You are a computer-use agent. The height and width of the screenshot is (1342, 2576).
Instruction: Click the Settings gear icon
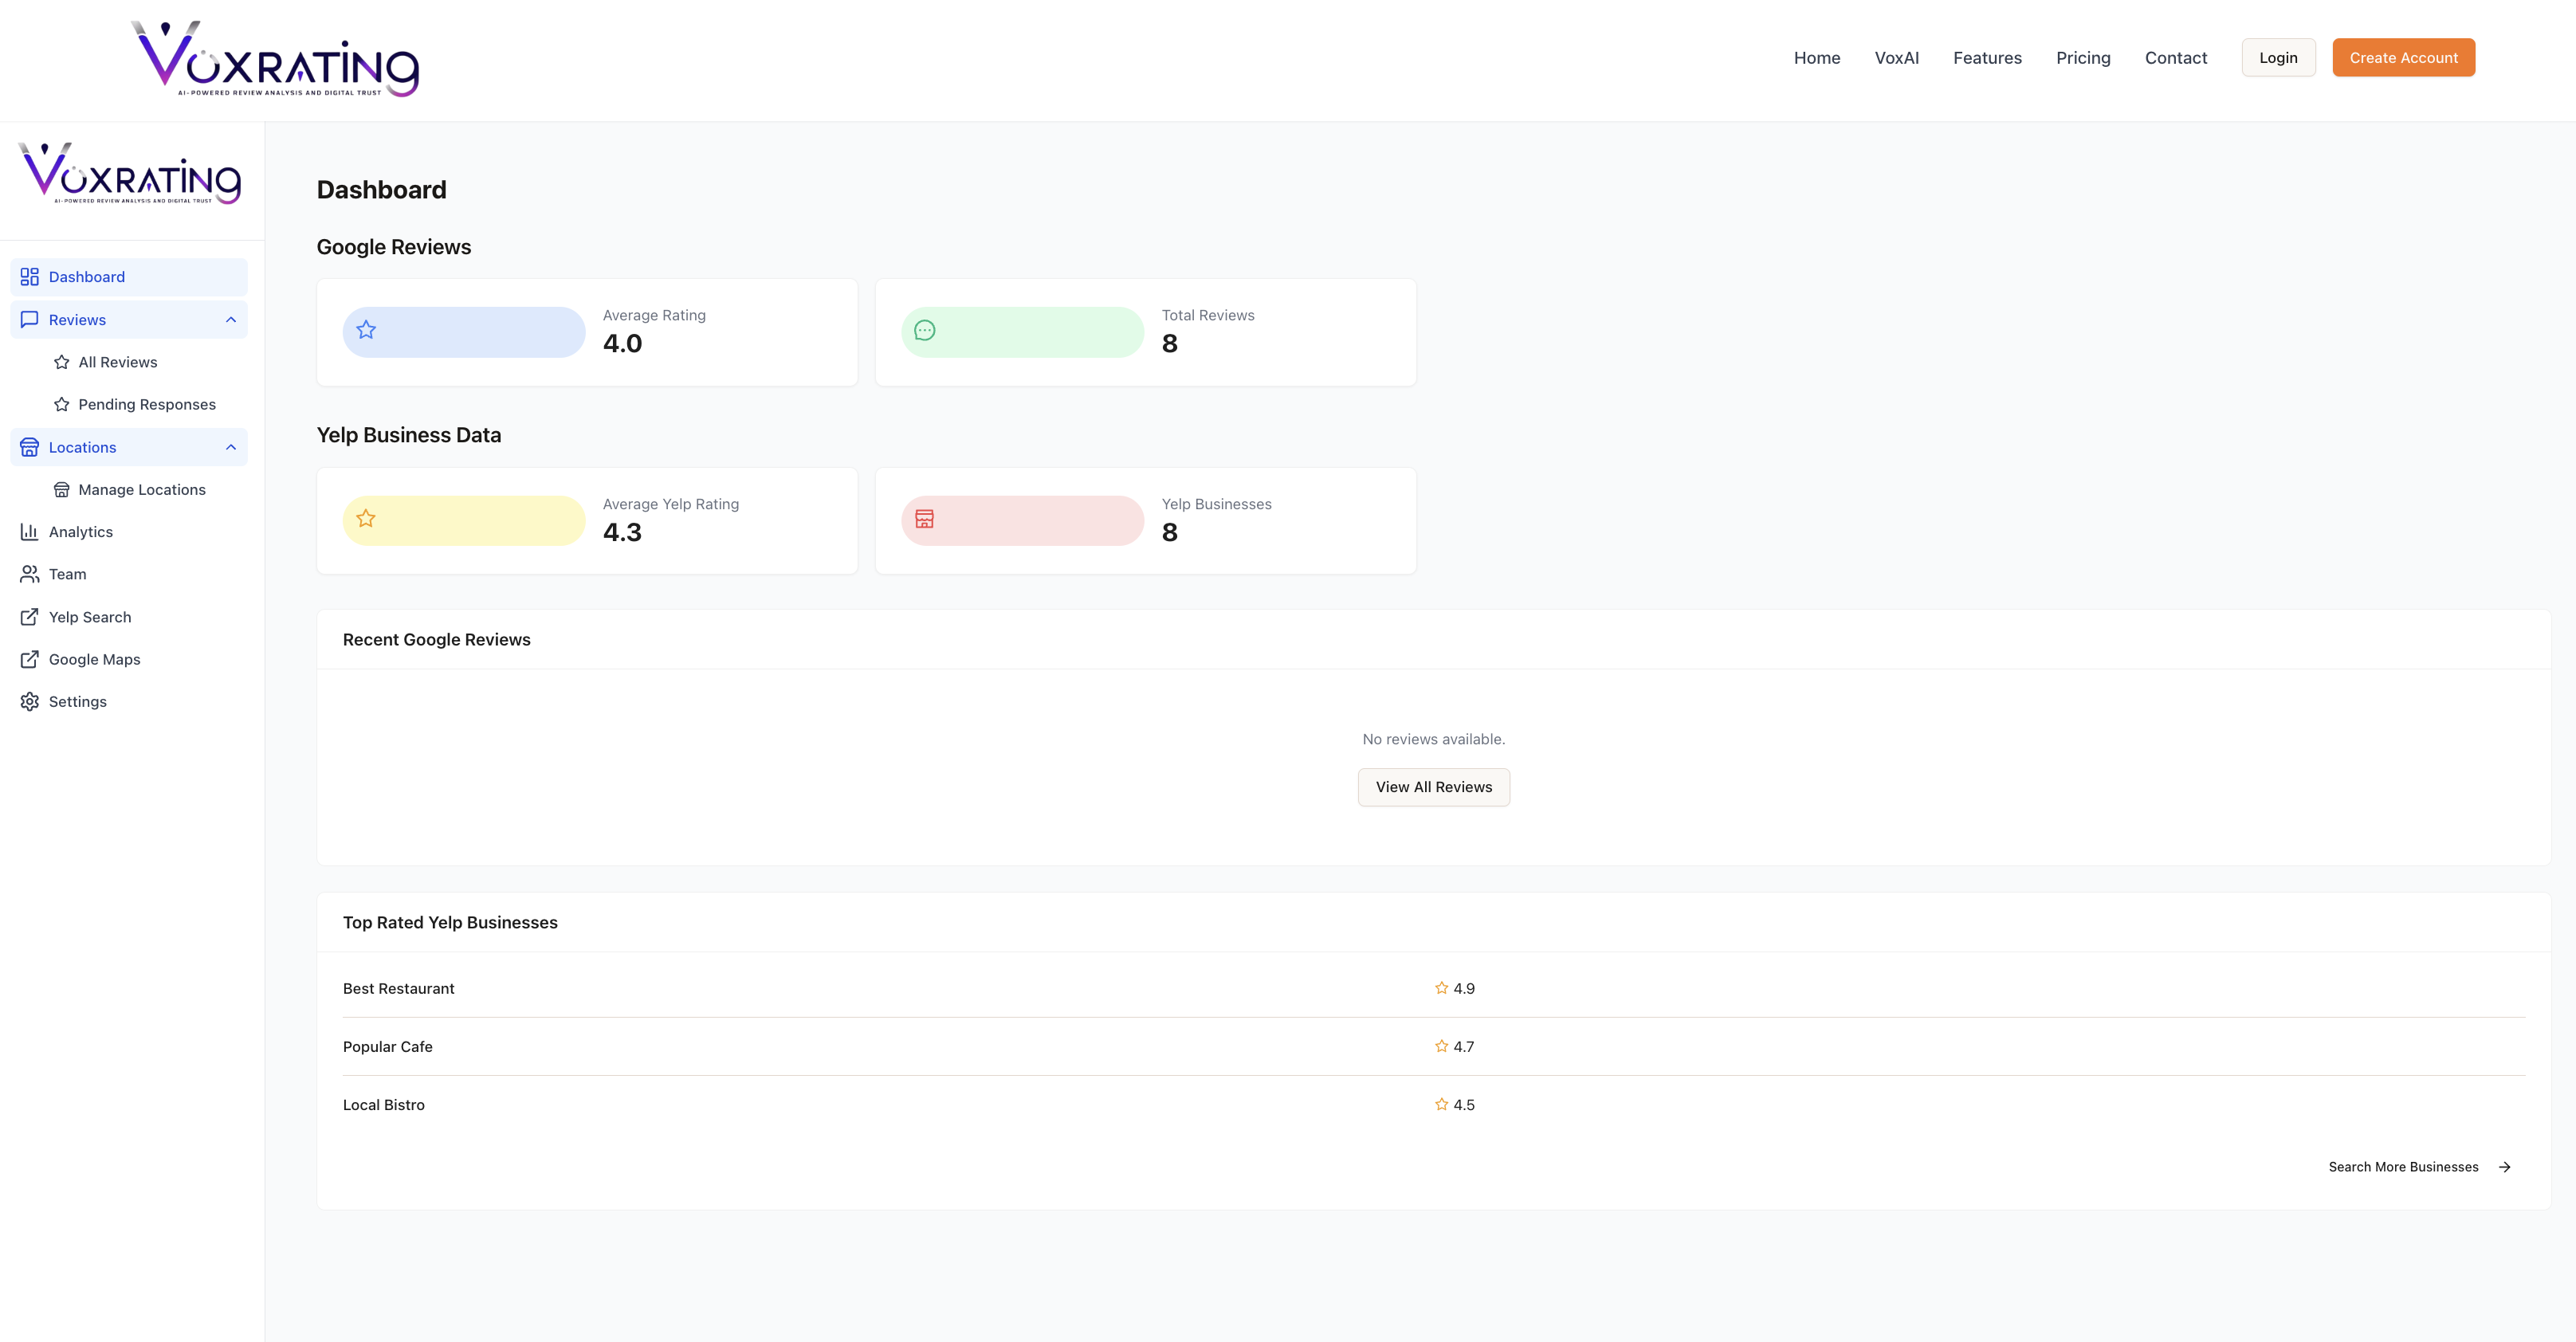[30, 702]
